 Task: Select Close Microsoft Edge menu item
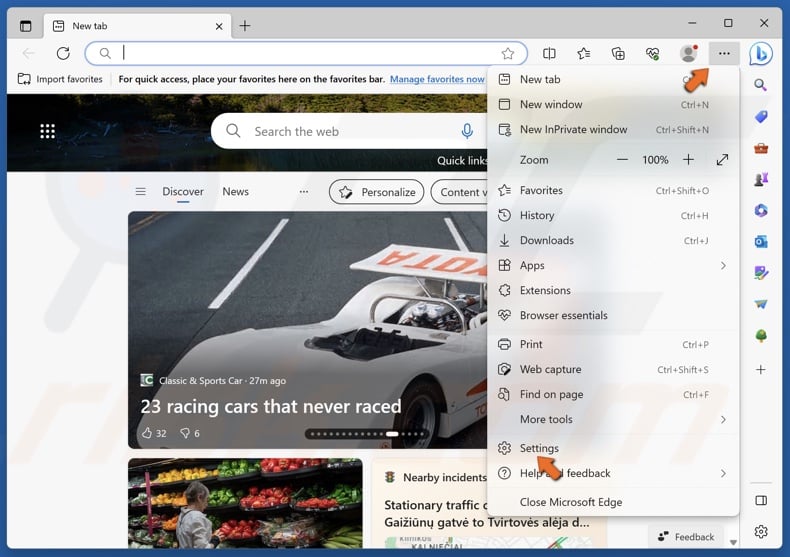[613, 502]
